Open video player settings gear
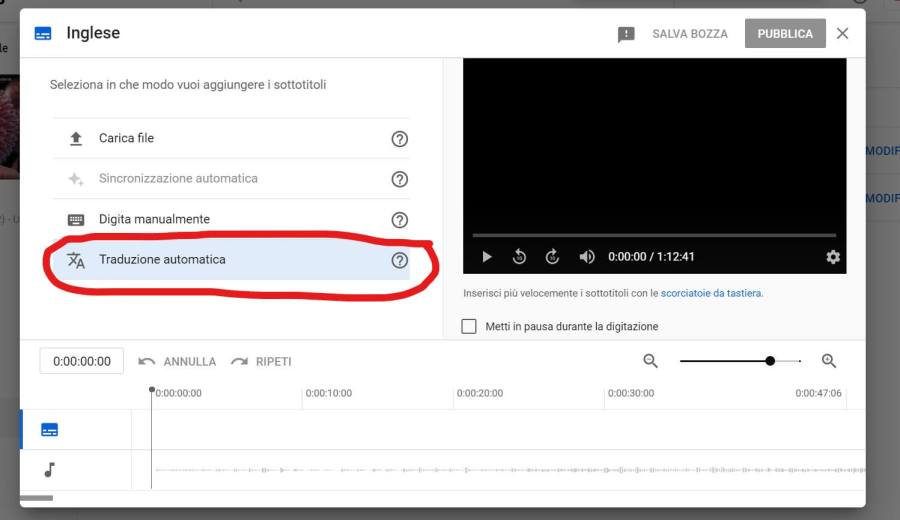Image resolution: width=900 pixels, height=520 pixels. (x=833, y=257)
